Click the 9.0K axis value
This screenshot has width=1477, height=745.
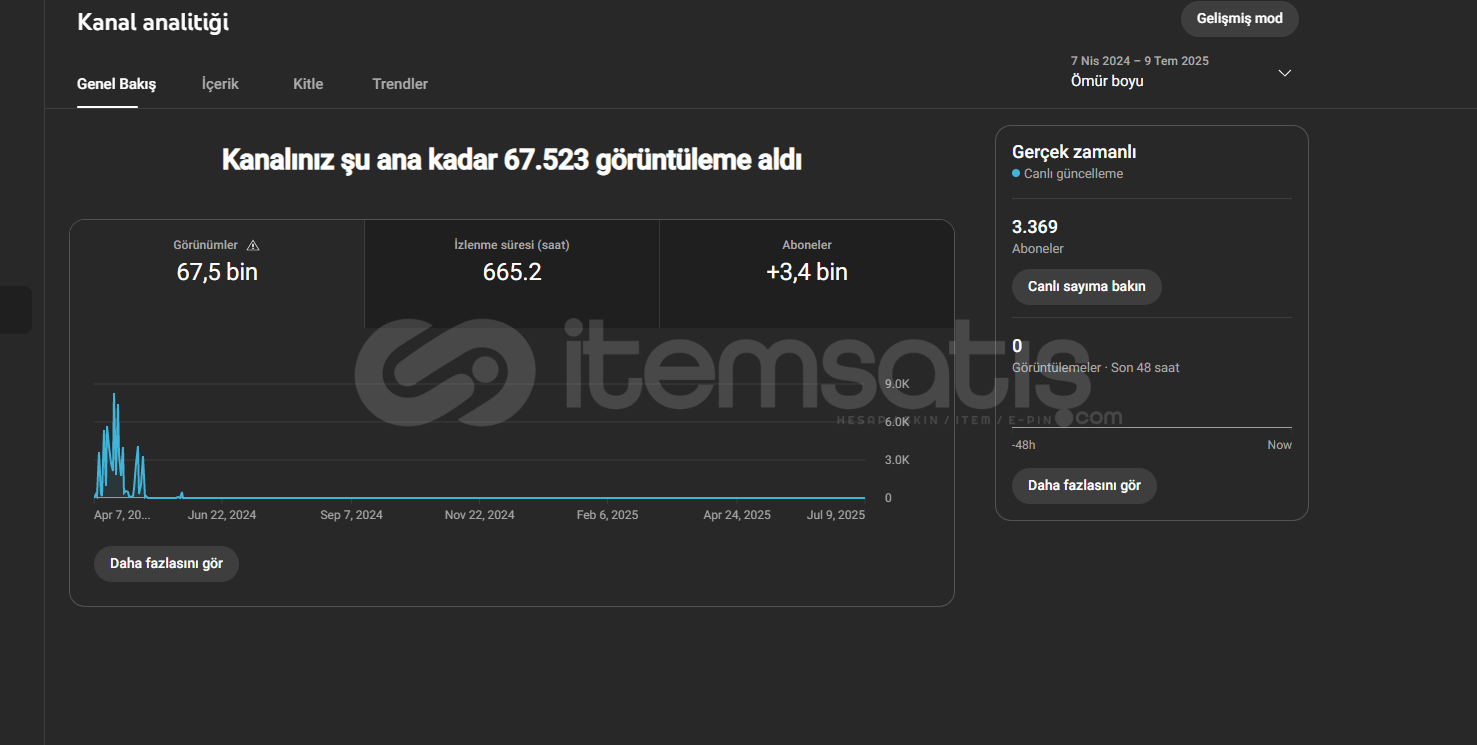[897, 384]
